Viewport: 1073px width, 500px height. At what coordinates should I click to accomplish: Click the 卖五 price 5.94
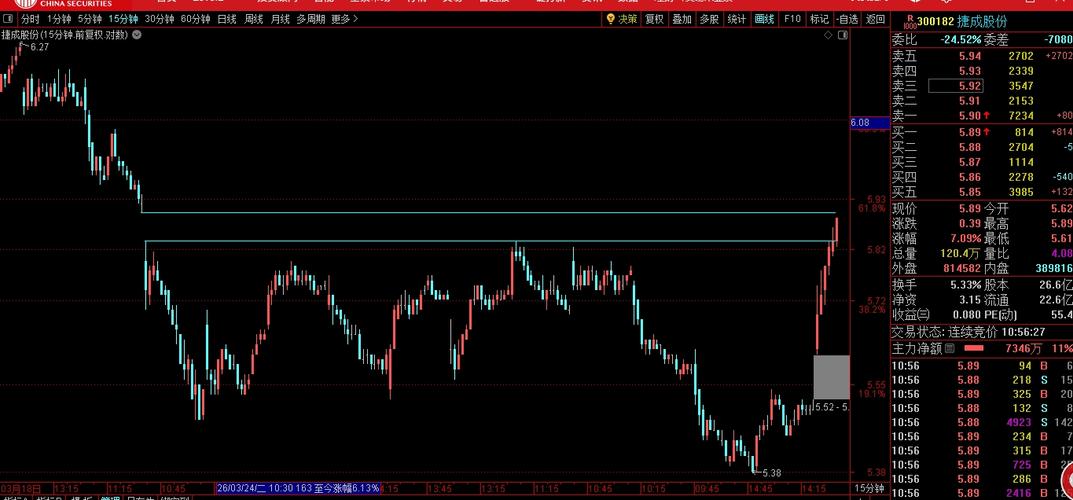pyautogui.click(x=970, y=56)
